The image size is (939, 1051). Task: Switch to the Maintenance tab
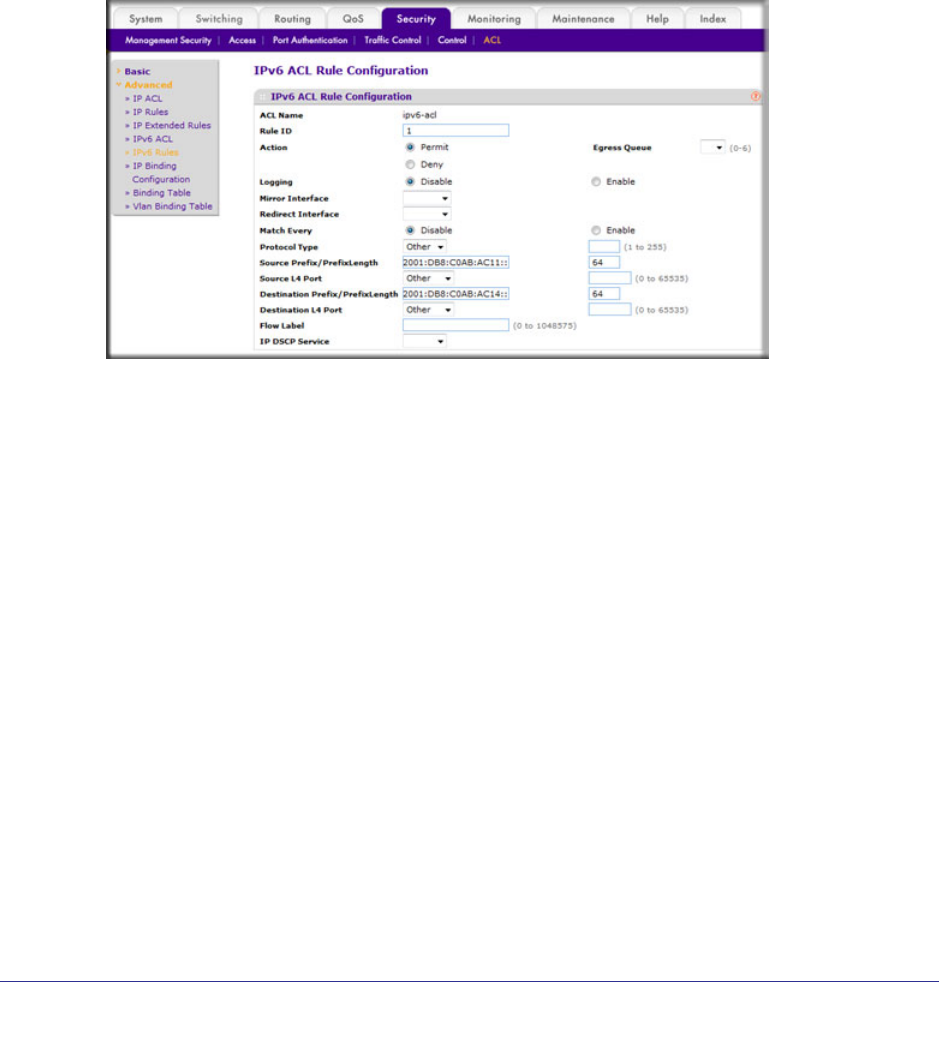click(x=583, y=19)
